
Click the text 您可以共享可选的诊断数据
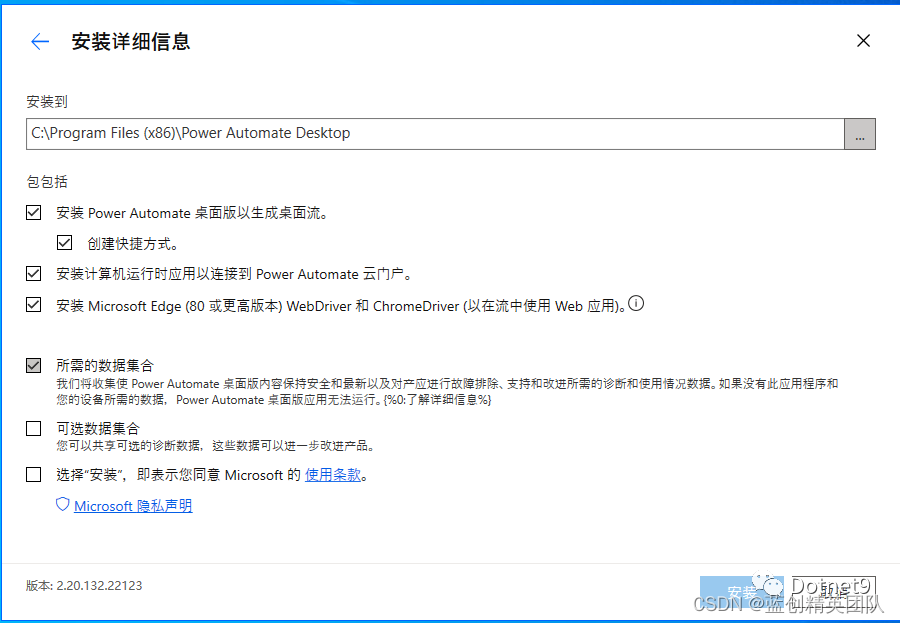(x=129, y=446)
